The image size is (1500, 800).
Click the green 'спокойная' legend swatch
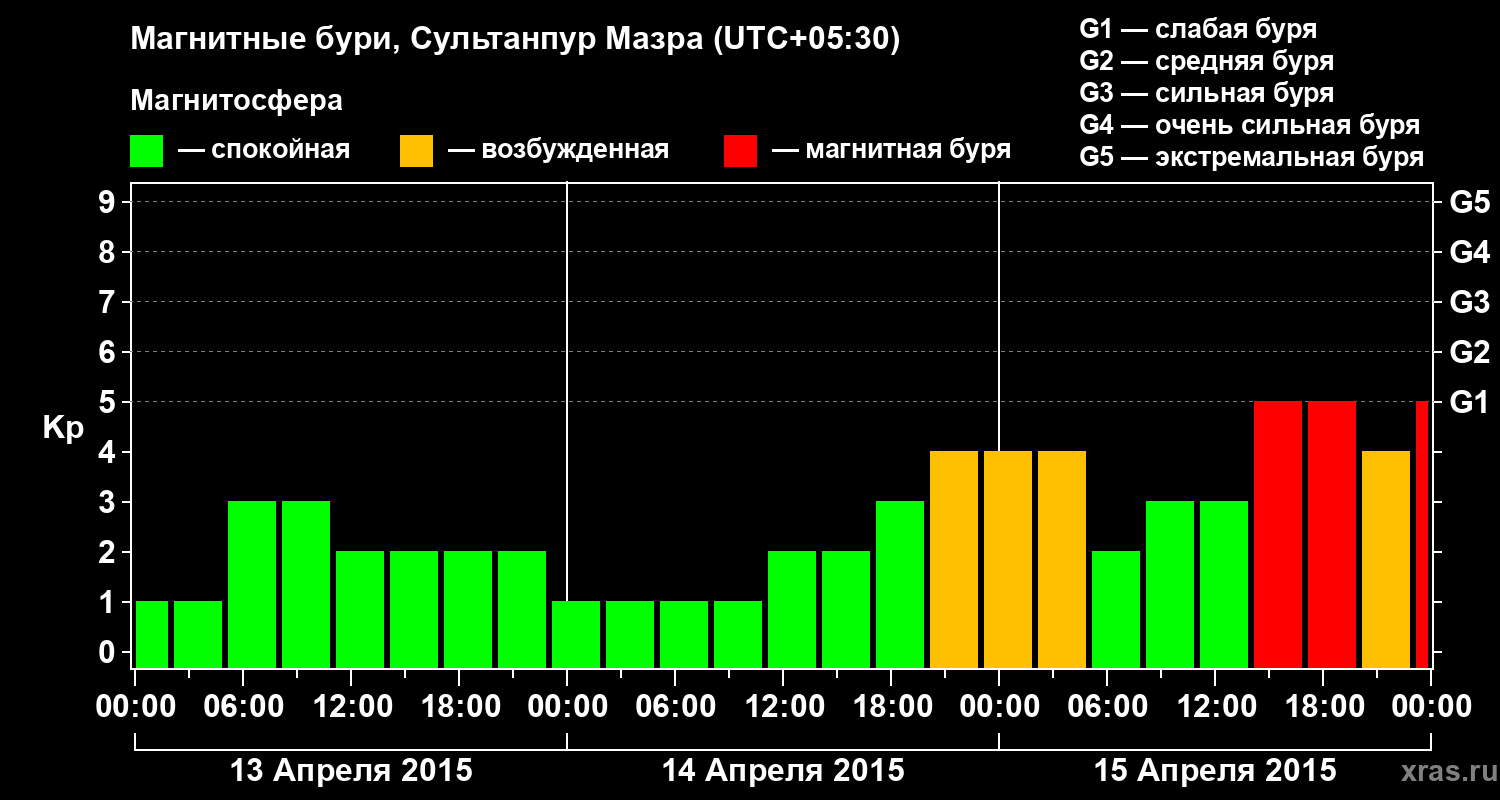147,151
